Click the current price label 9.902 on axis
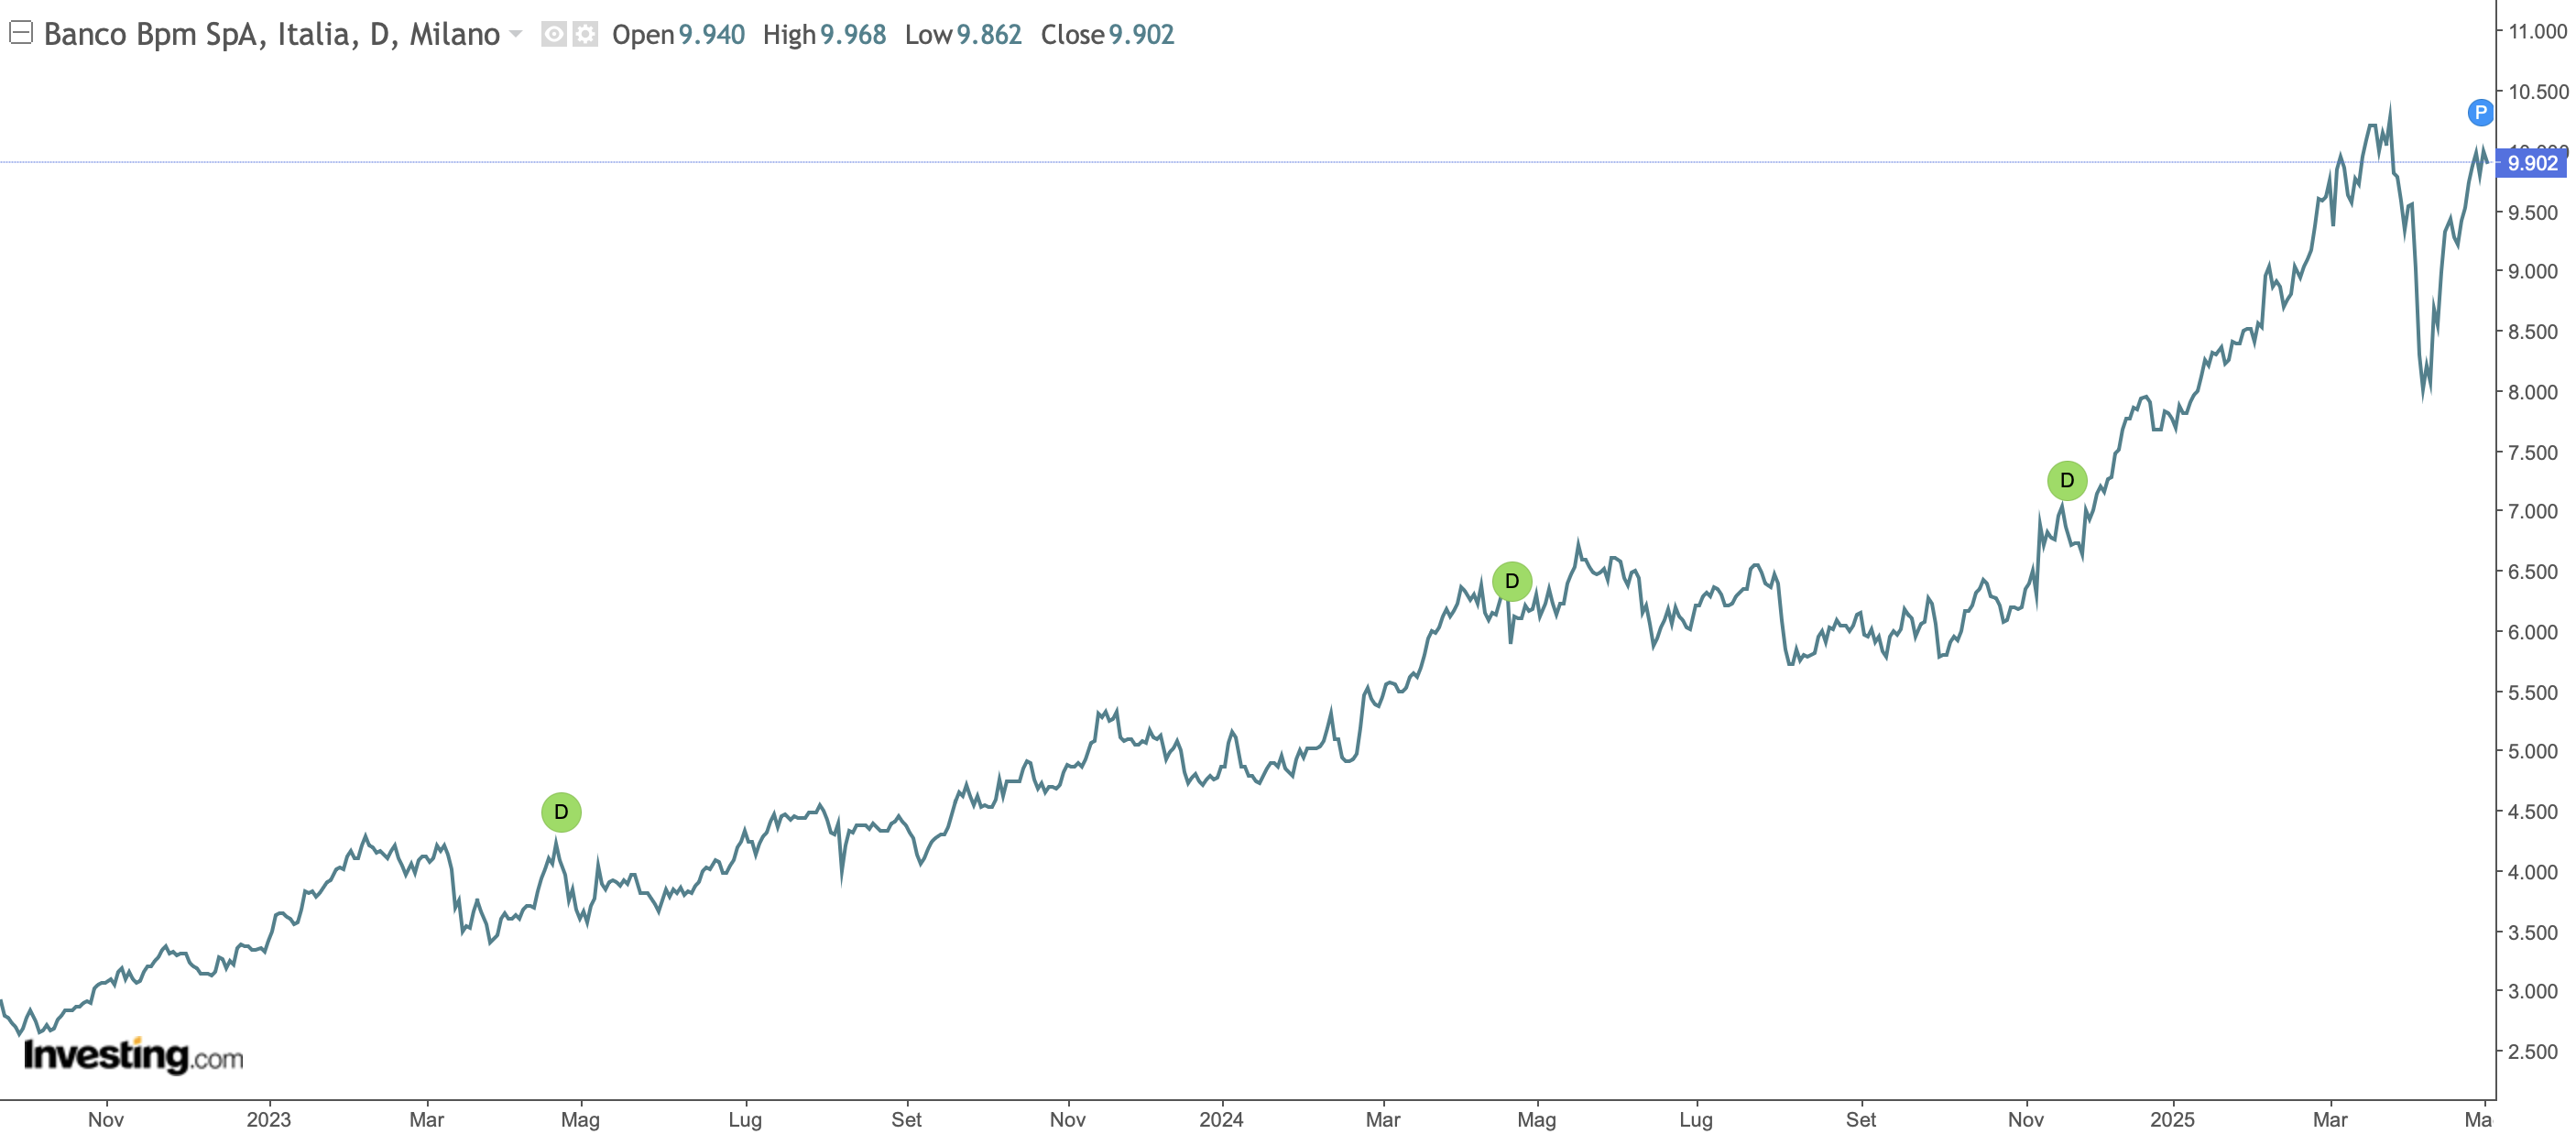The height and width of the screenshot is (1134, 2576). (2533, 163)
